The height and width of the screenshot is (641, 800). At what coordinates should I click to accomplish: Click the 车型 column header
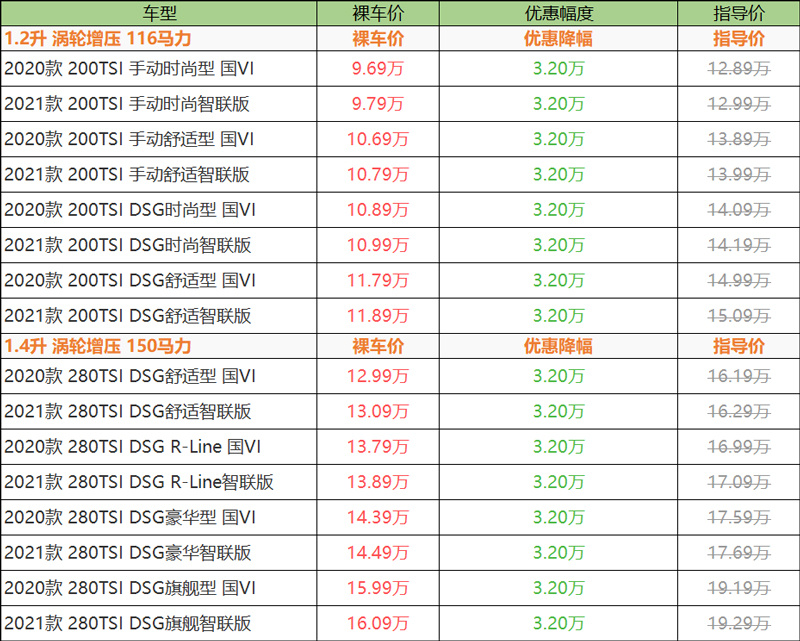(x=159, y=13)
